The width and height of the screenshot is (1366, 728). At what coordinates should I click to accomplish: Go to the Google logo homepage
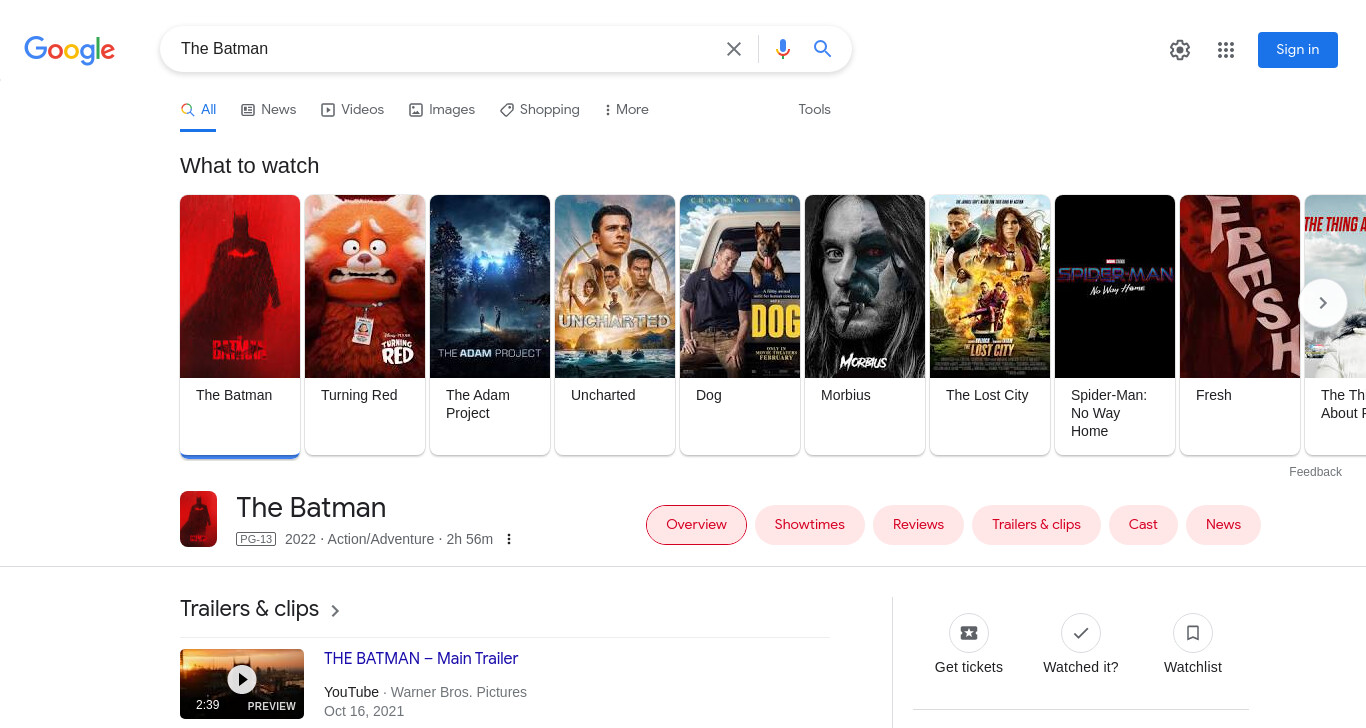[70, 50]
